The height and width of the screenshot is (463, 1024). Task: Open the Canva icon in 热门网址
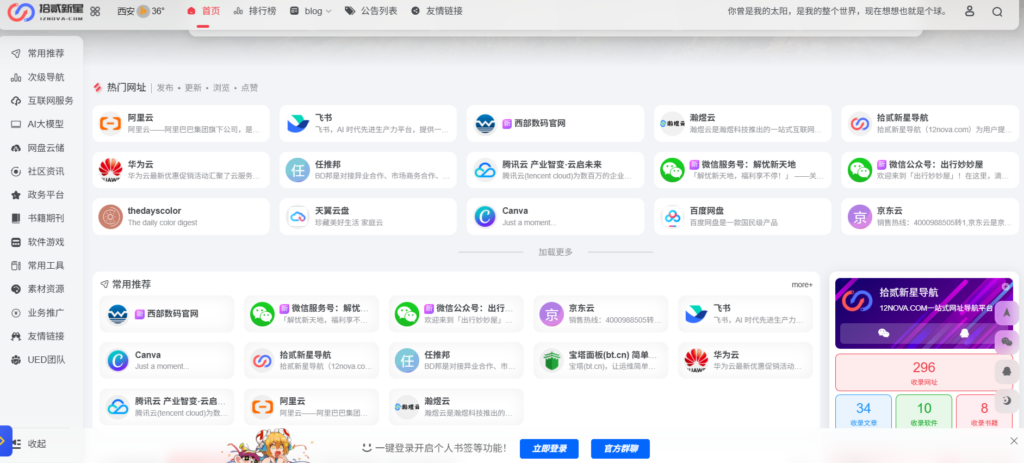coord(485,216)
